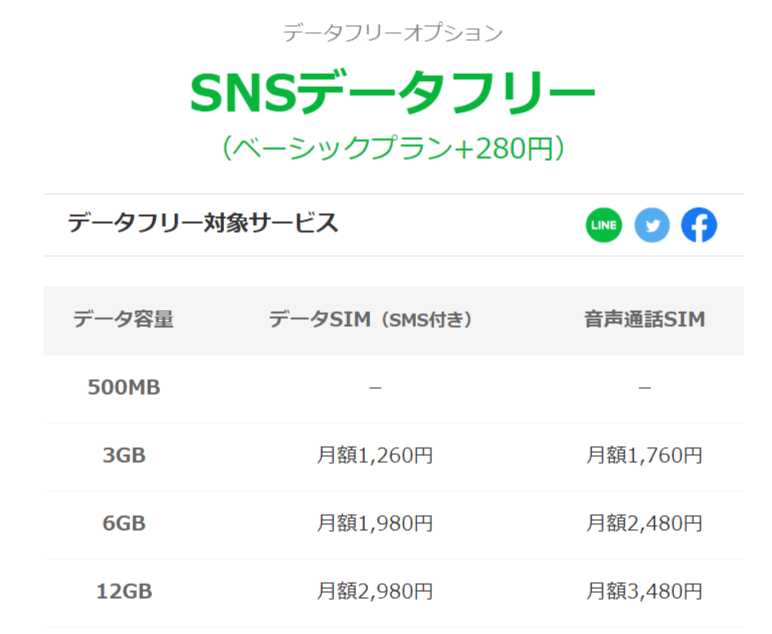Click the Twitter bird icon

652,225
